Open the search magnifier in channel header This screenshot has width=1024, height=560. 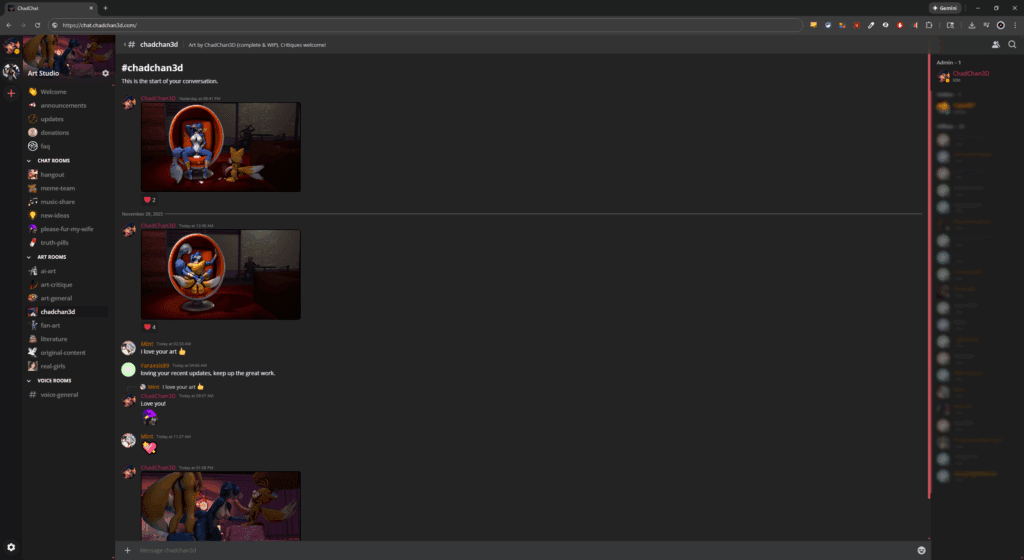(1012, 45)
